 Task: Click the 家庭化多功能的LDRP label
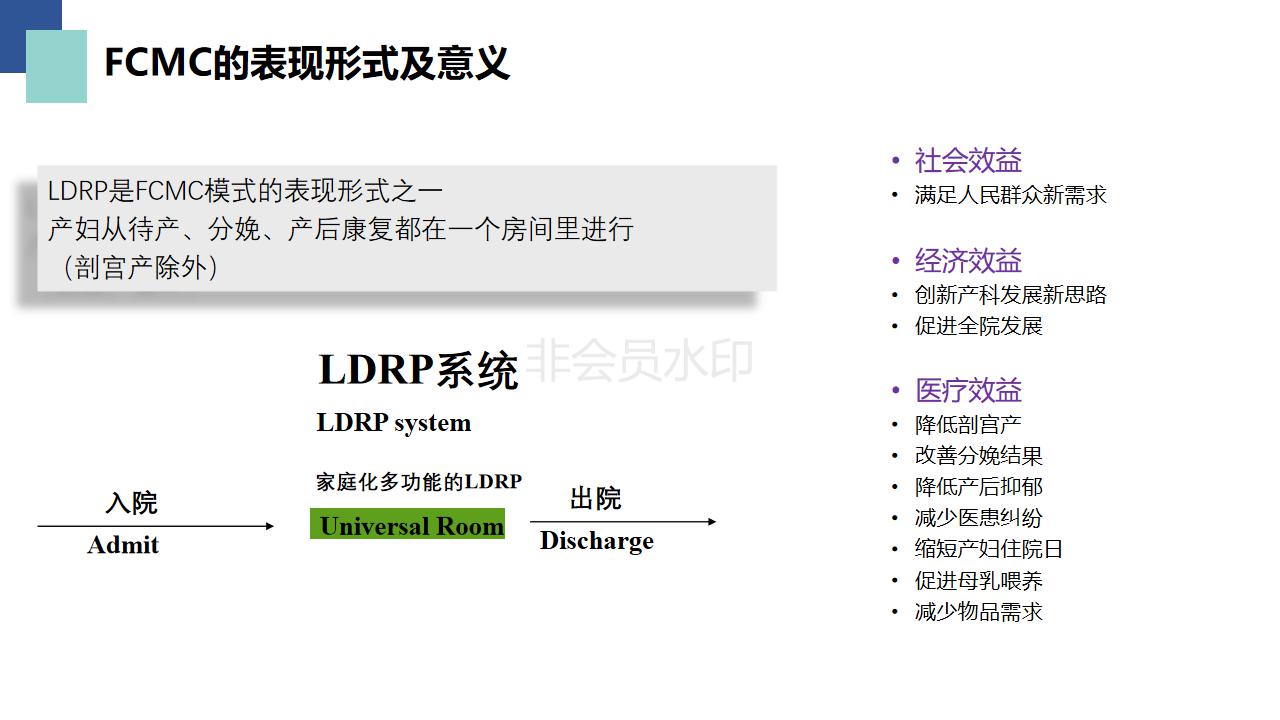point(419,482)
